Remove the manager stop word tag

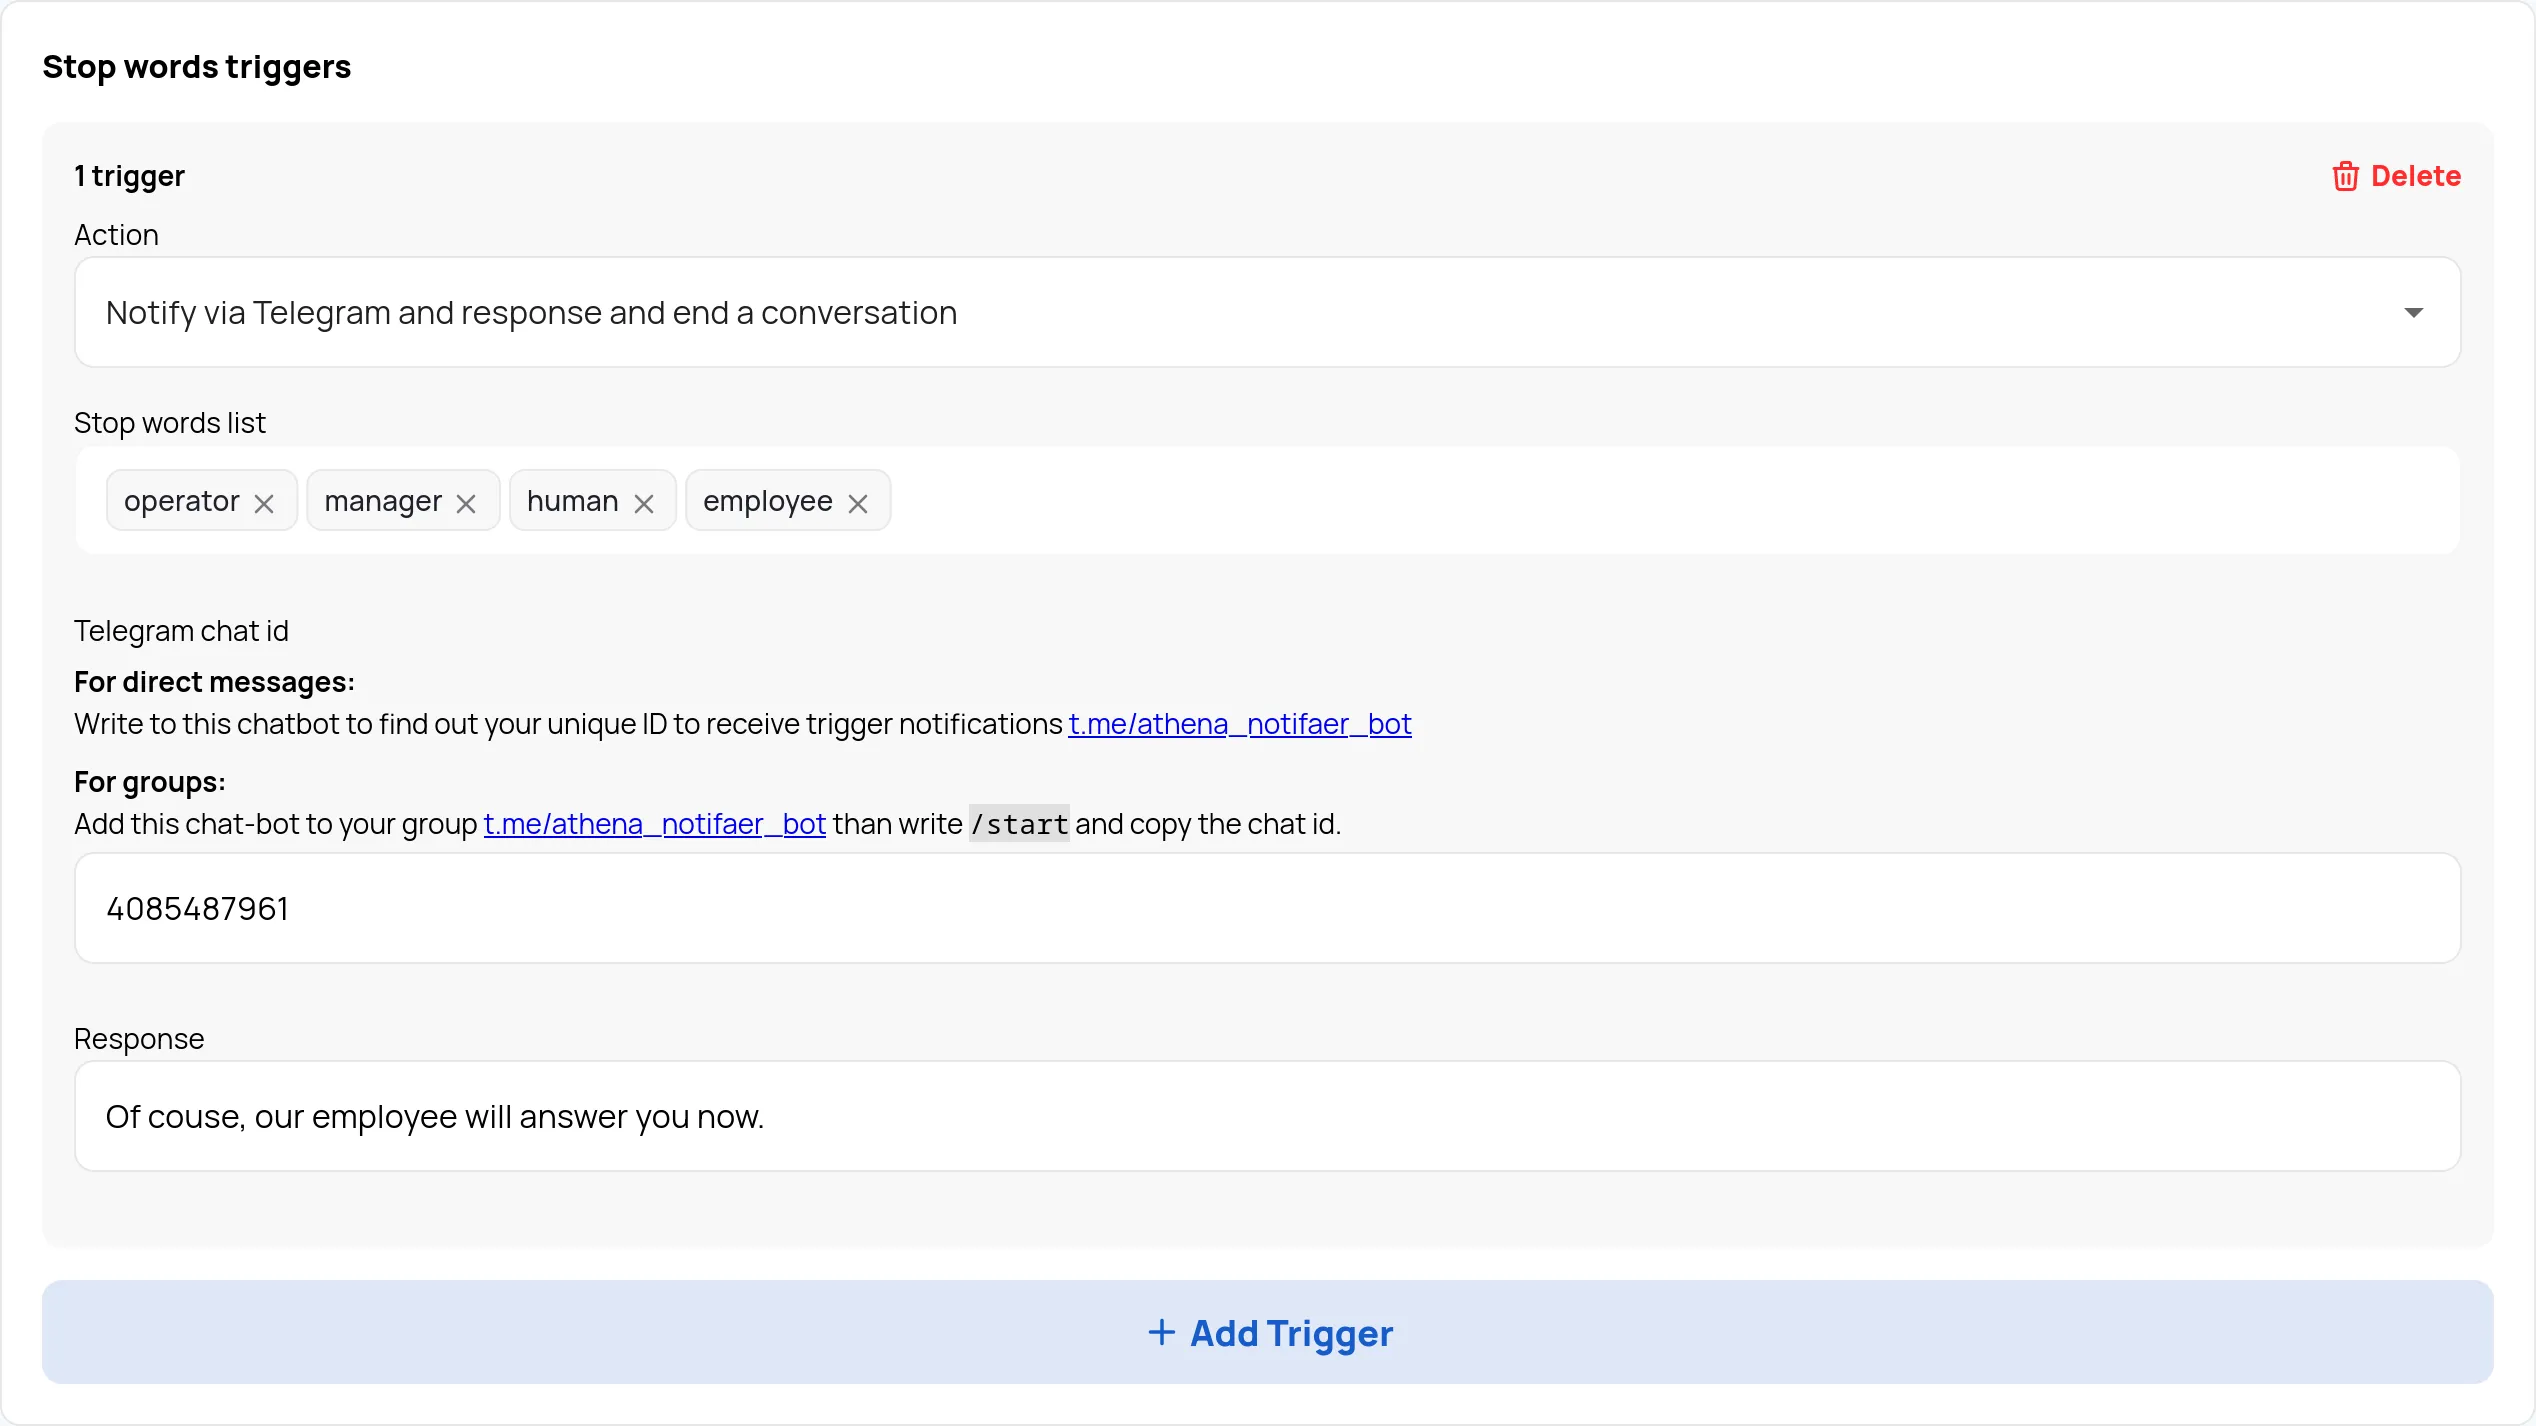[466, 503]
